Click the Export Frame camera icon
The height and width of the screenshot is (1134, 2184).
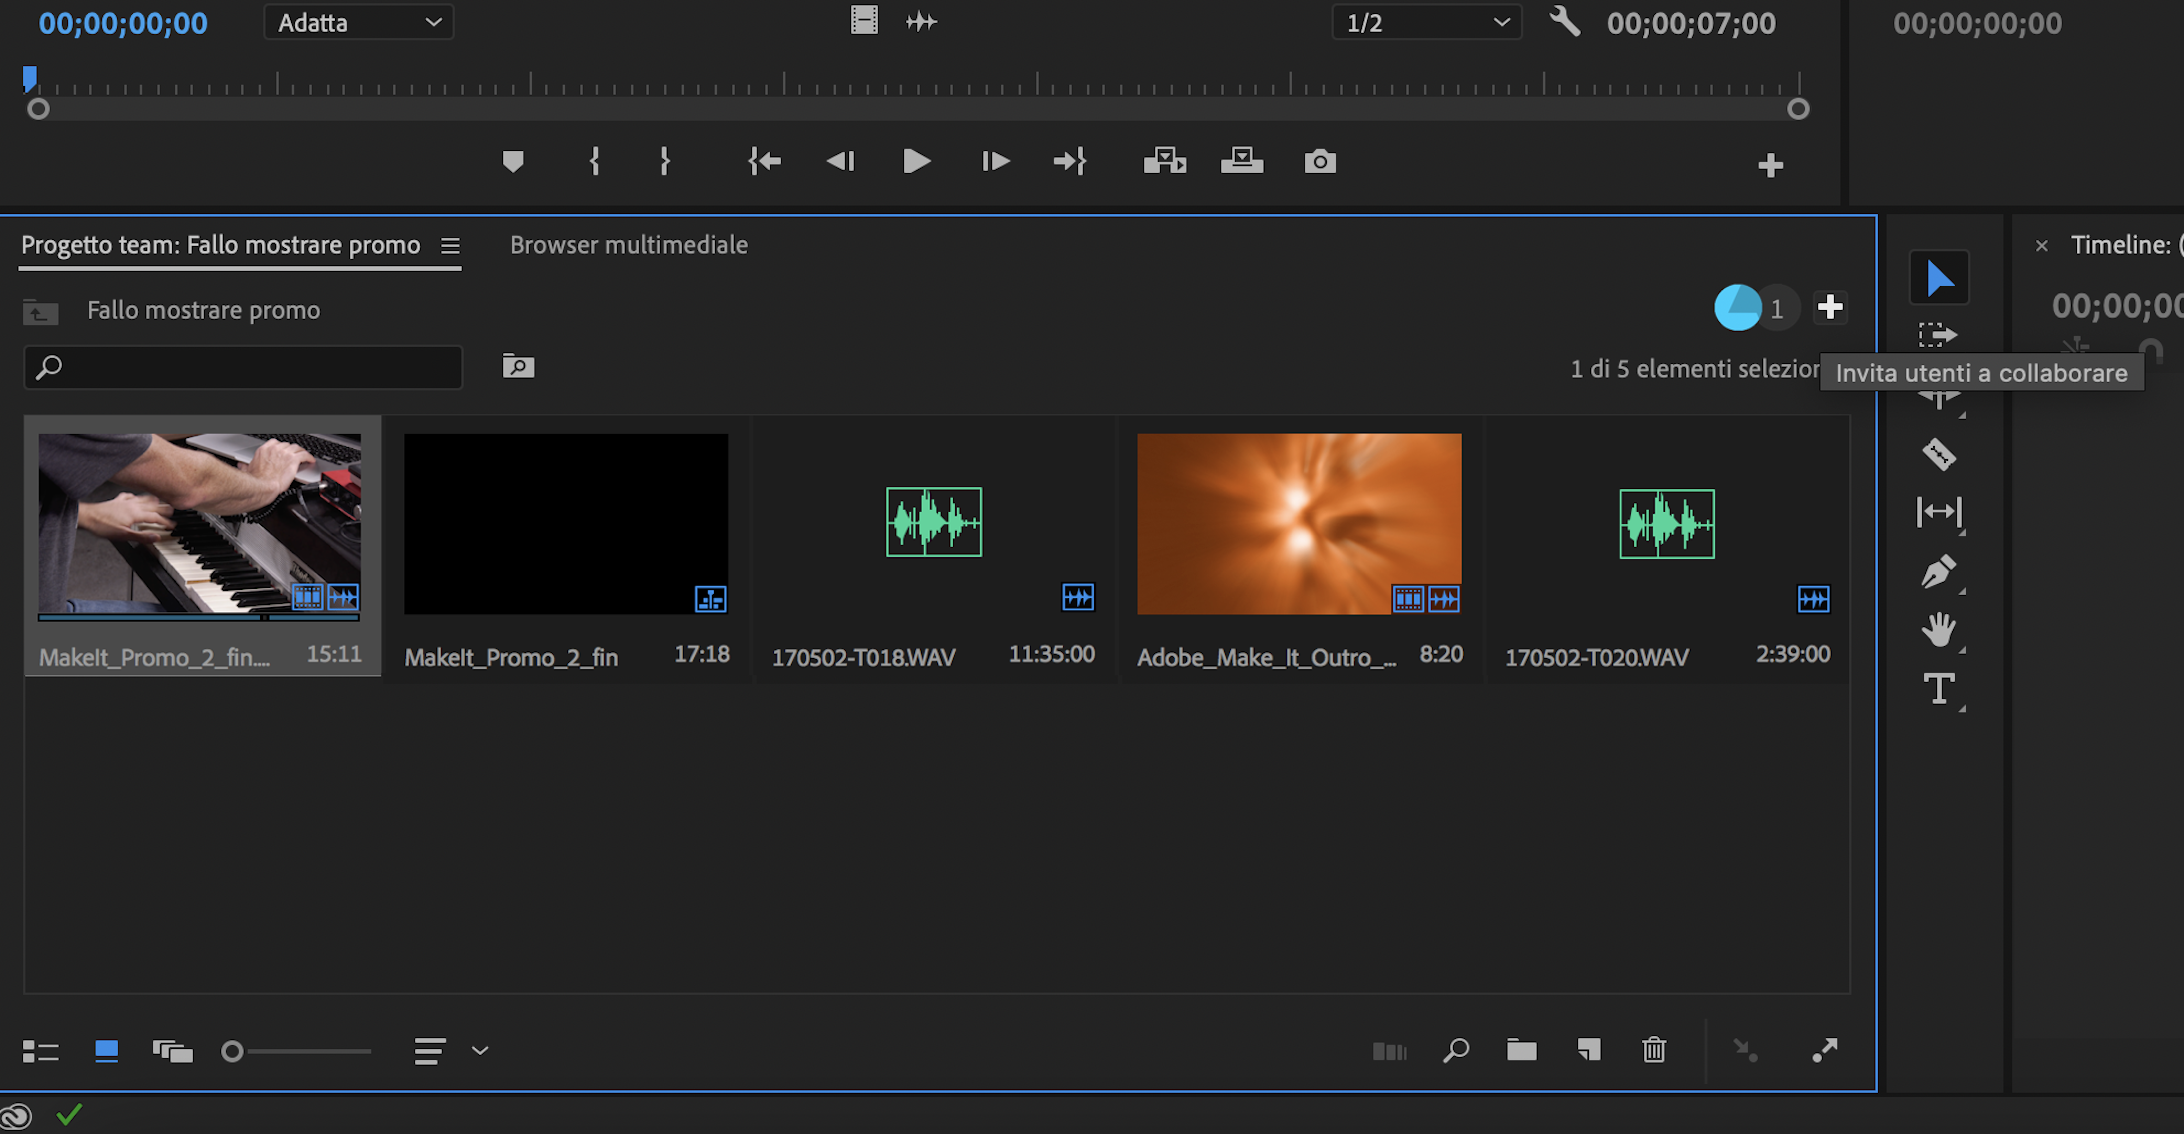coord(1319,161)
